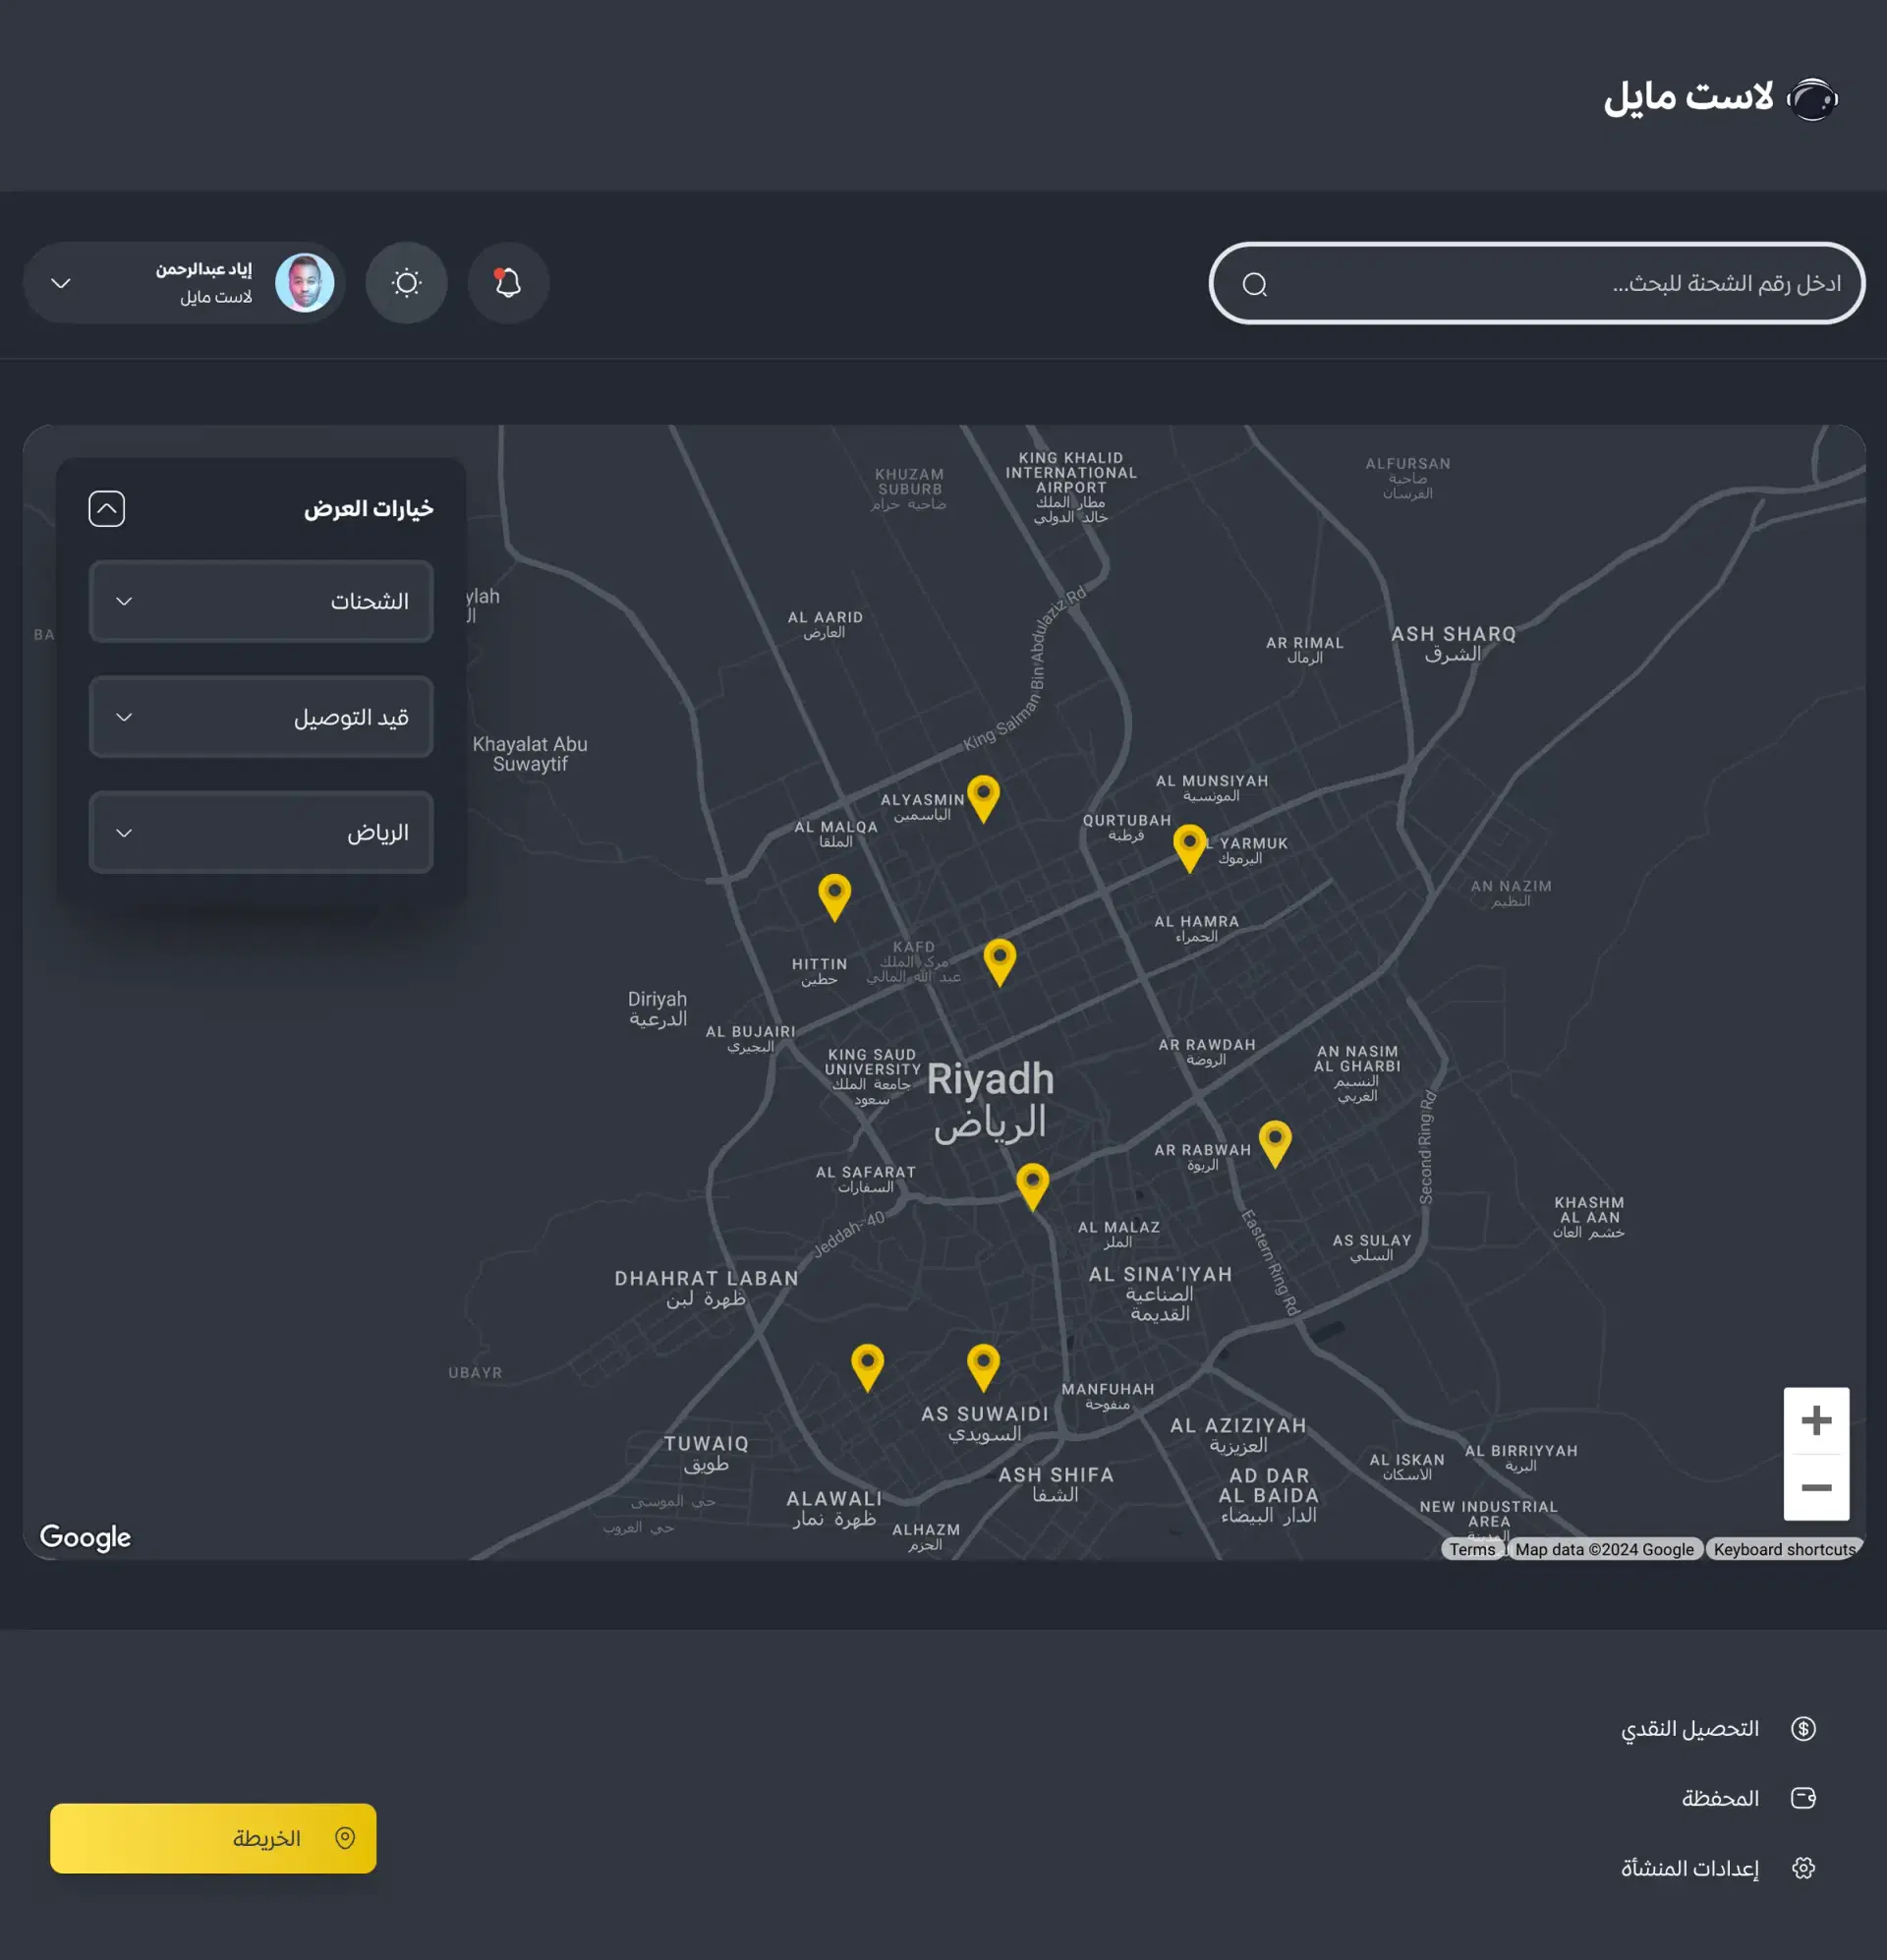Viewport: 1887px width, 1960px height.
Task: Click the facility settings gear icon
Action: 1803,1868
